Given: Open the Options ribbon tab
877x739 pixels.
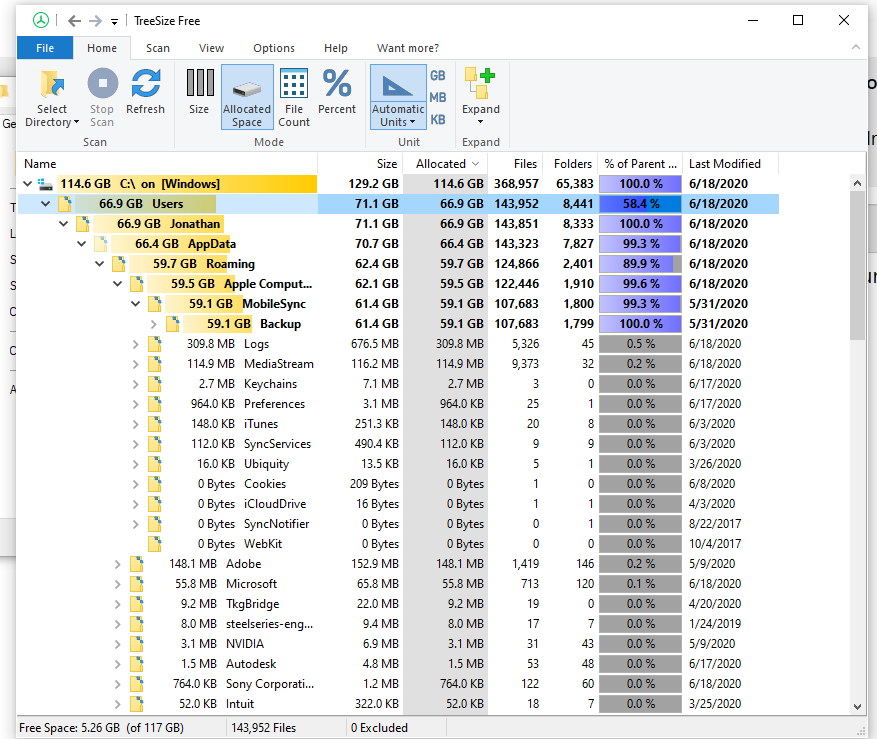Looking at the screenshot, I should coord(274,48).
